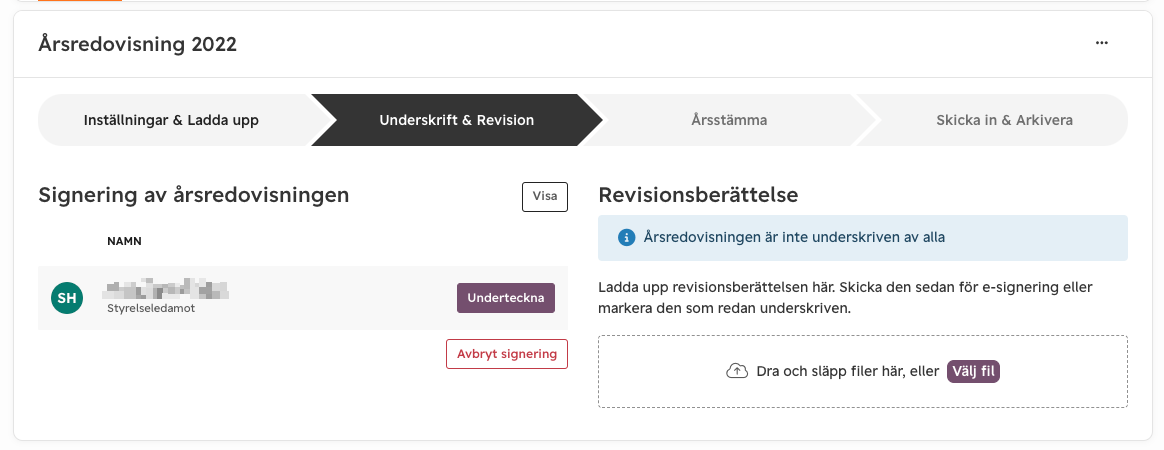
Task: Click the Signering av årsredovisningen heading
Action: [x=193, y=195]
